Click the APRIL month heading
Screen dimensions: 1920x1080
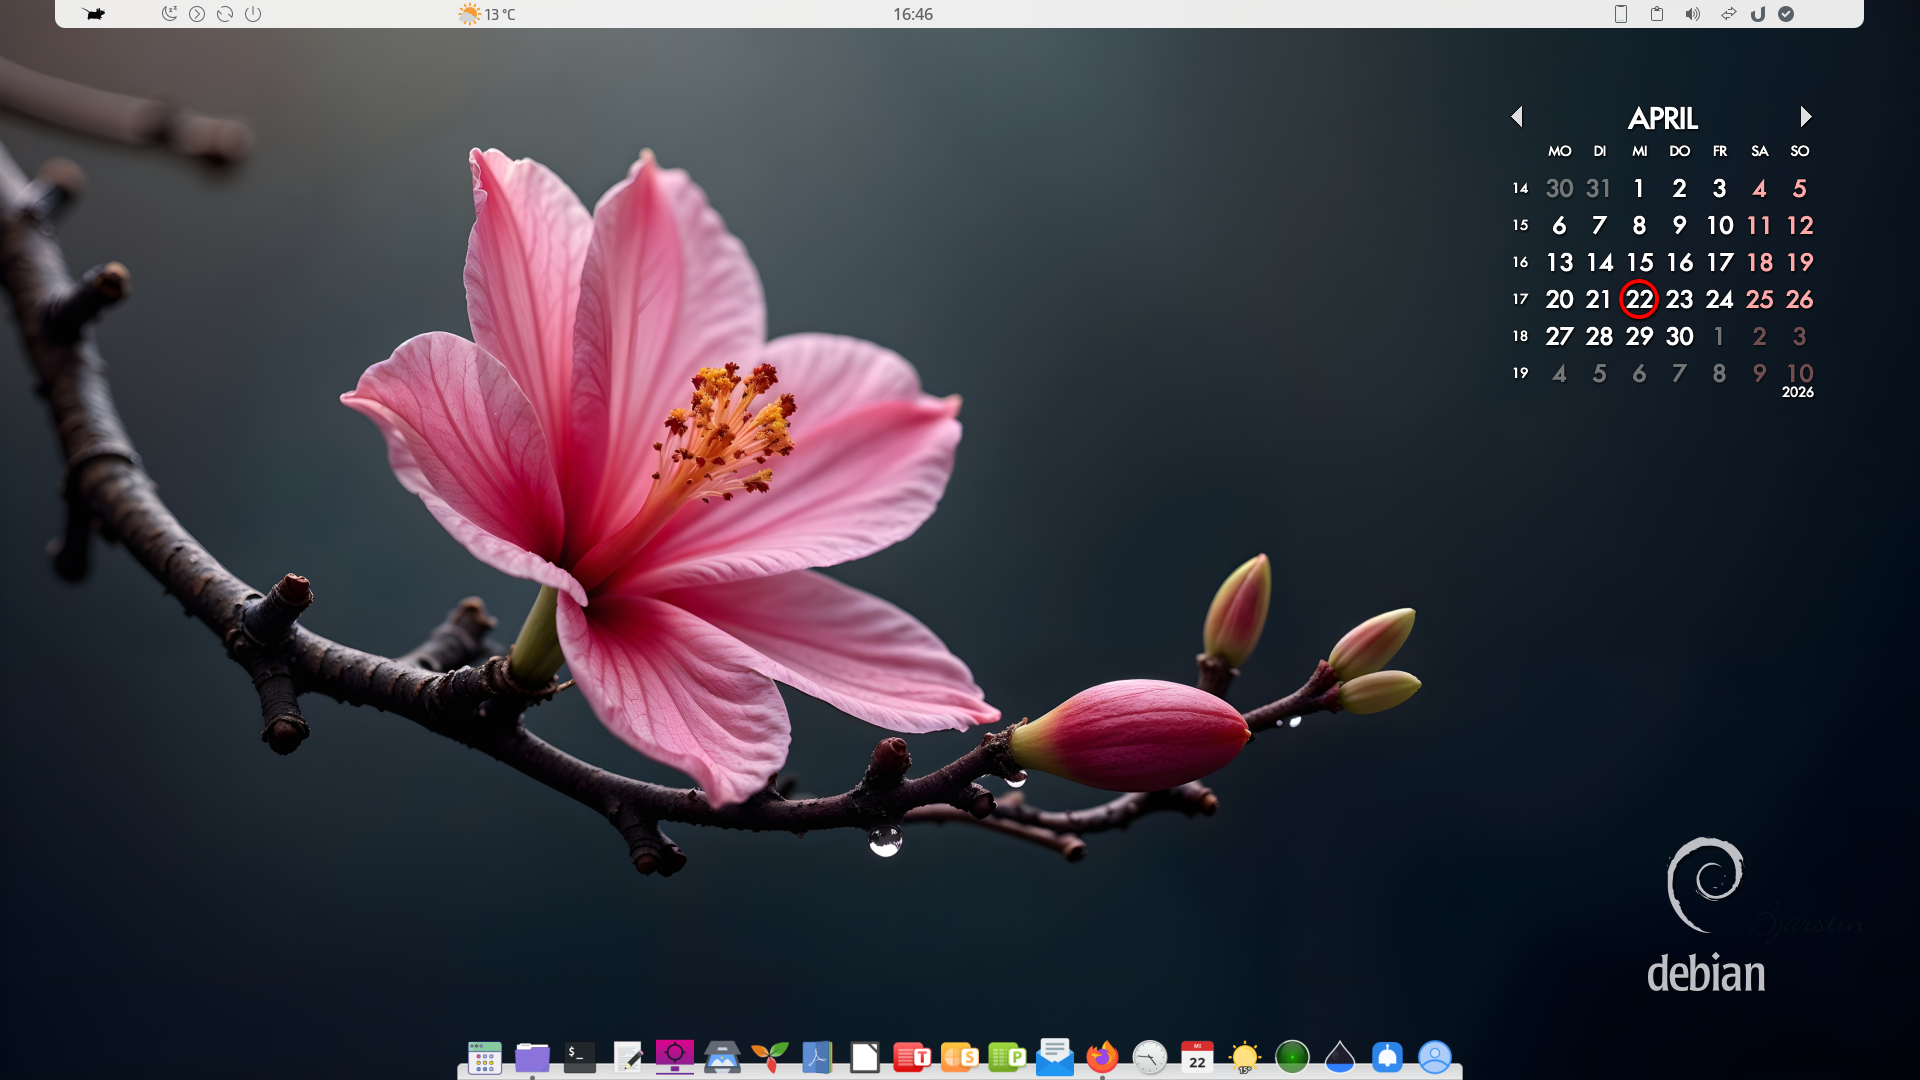1662,118
